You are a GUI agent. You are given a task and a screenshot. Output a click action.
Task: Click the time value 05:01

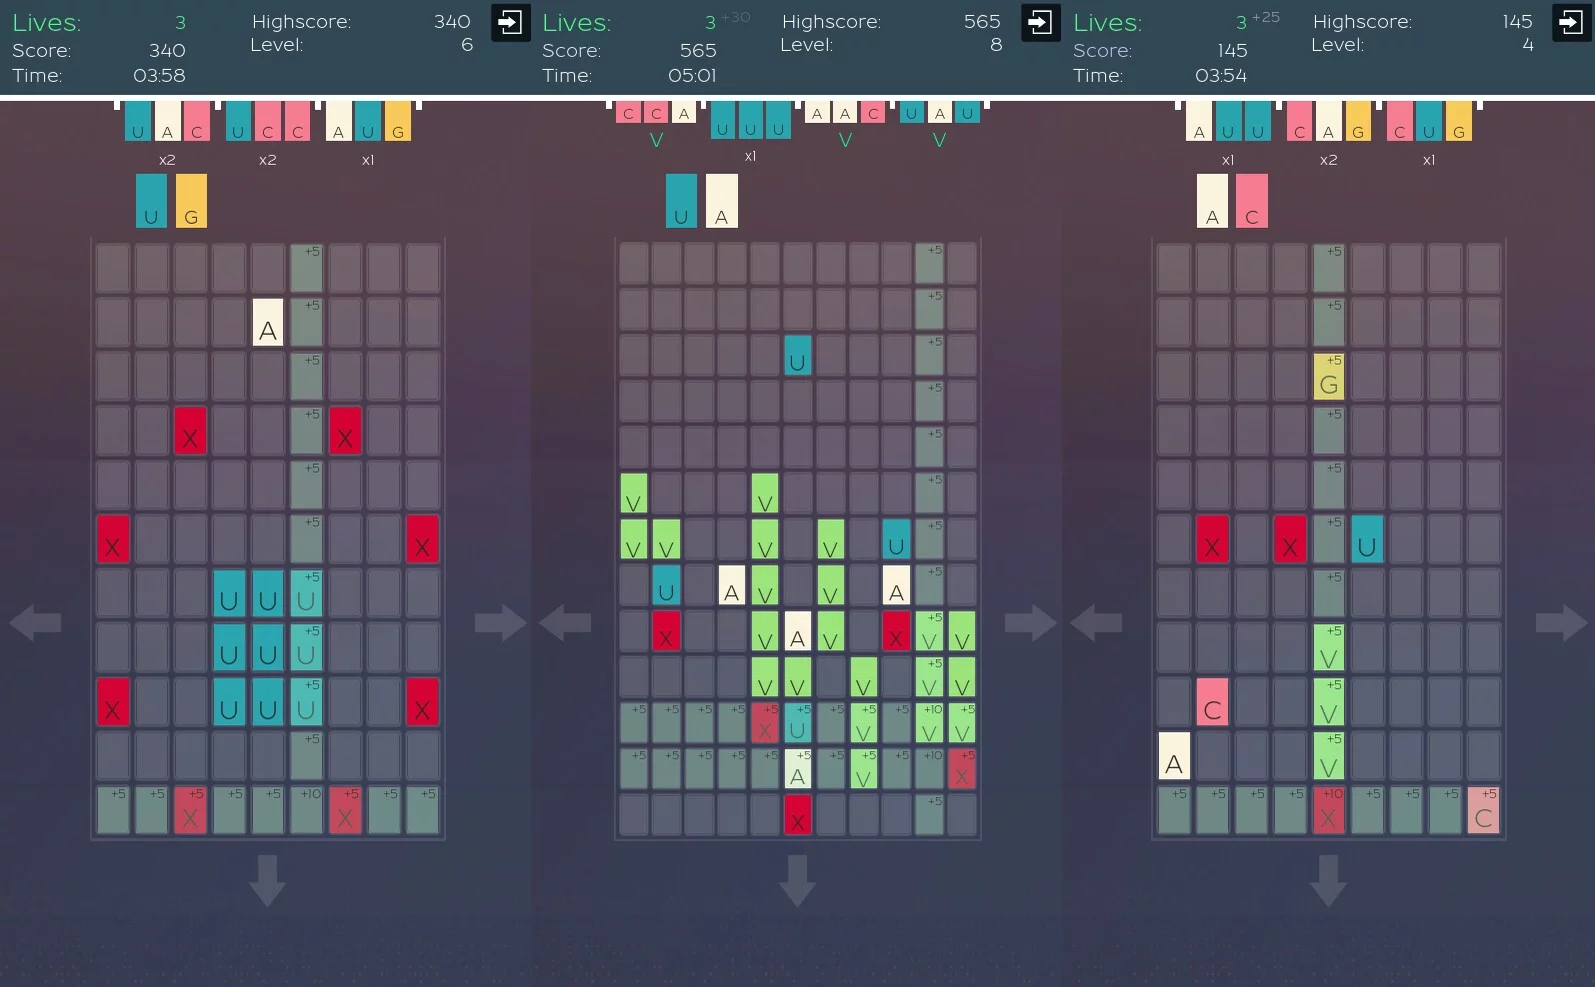pyautogui.click(x=692, y=75)
